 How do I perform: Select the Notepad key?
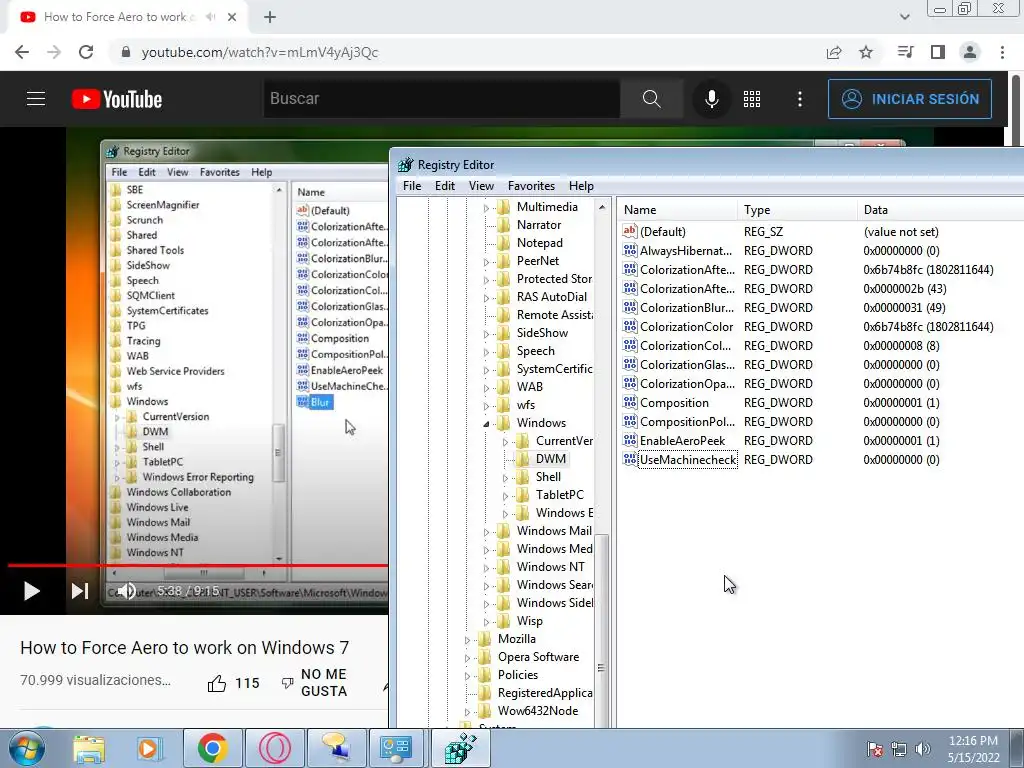539,243
